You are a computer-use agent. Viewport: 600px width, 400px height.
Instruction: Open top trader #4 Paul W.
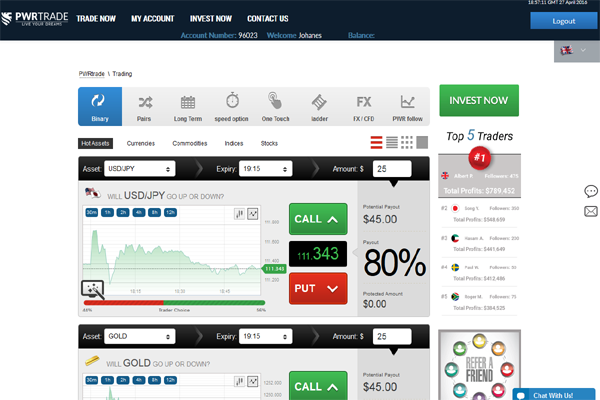click(x=479, y=273)
